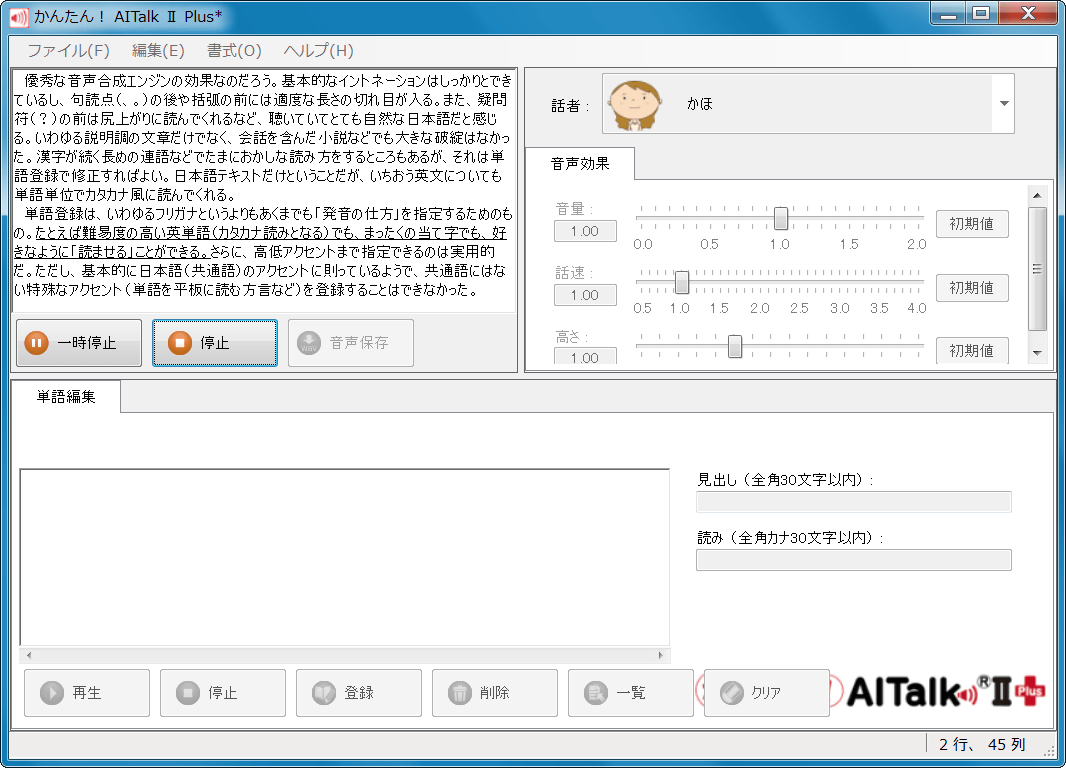Click the bottom 停止 word stop button
The height and width of the screenshot is (768, 1066).
click(x=223, y=693)
